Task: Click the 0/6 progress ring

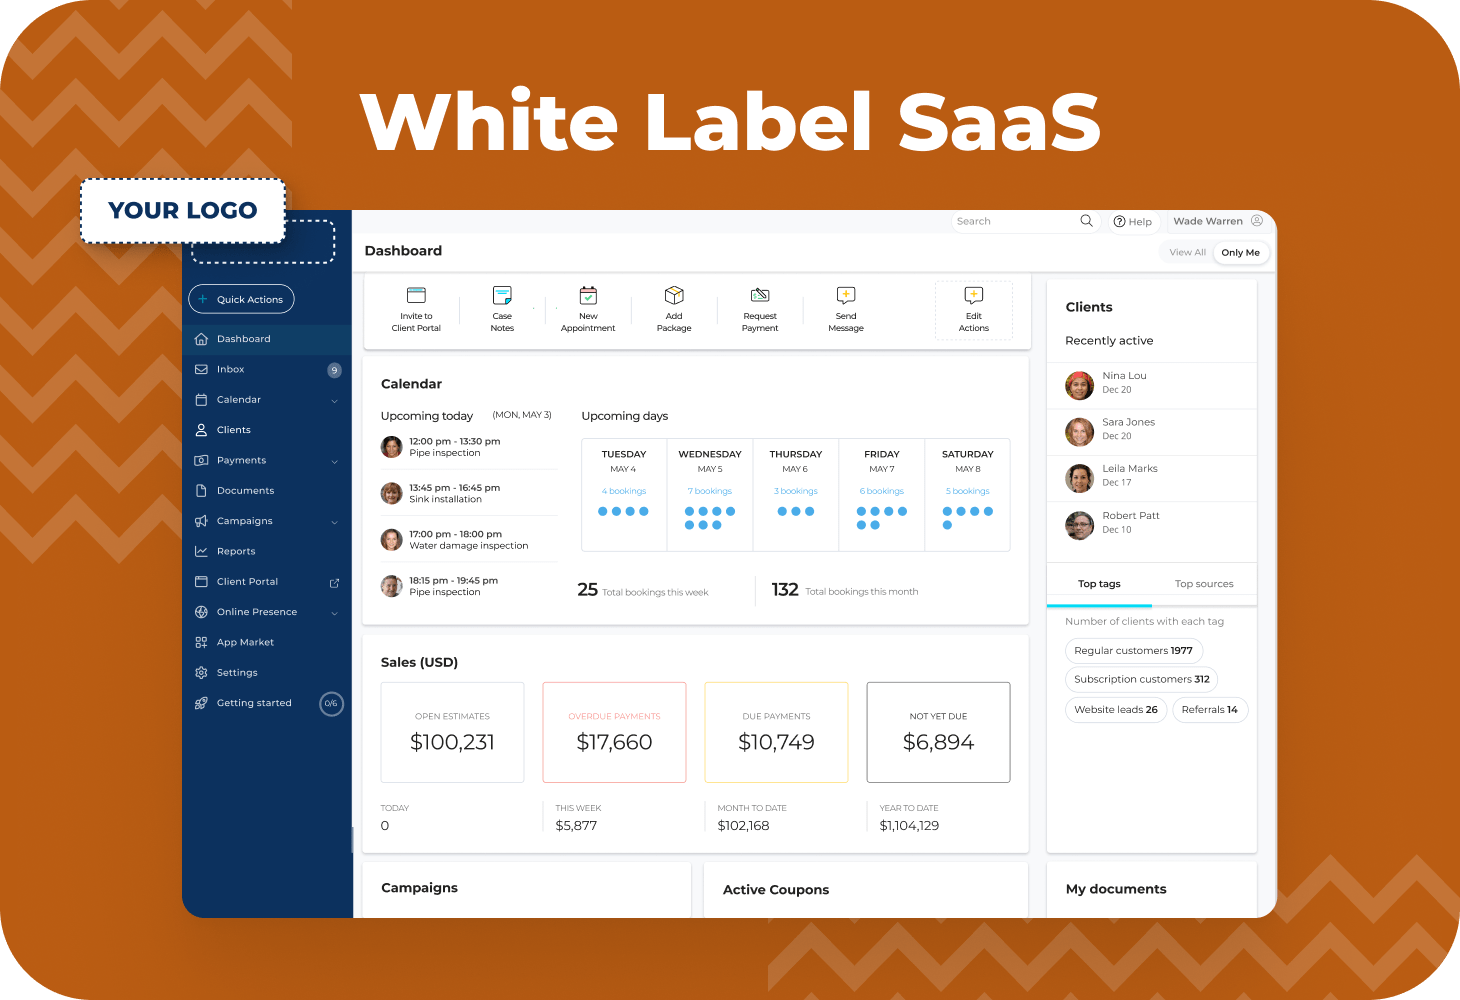Action: 331,704
